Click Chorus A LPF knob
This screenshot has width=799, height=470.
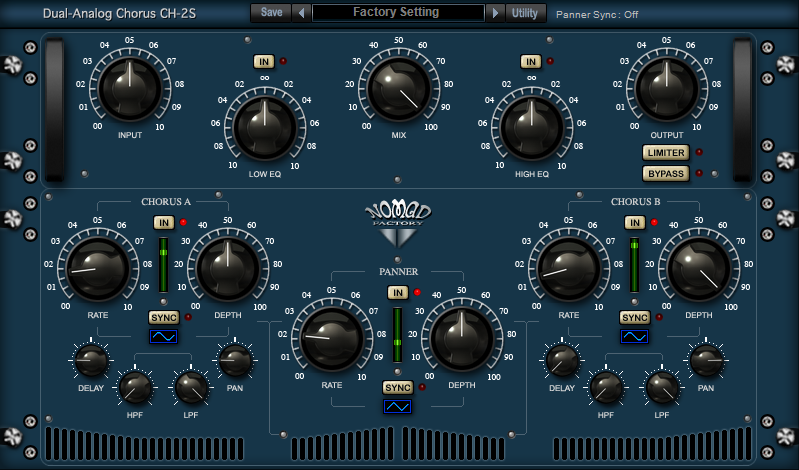[191, 387]
